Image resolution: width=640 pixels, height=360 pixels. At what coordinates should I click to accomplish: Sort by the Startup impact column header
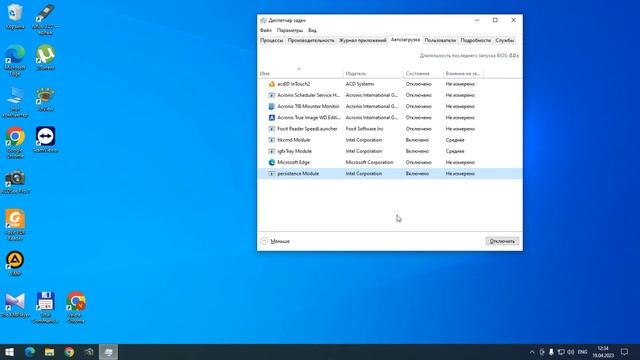click(x=463, y=73)
